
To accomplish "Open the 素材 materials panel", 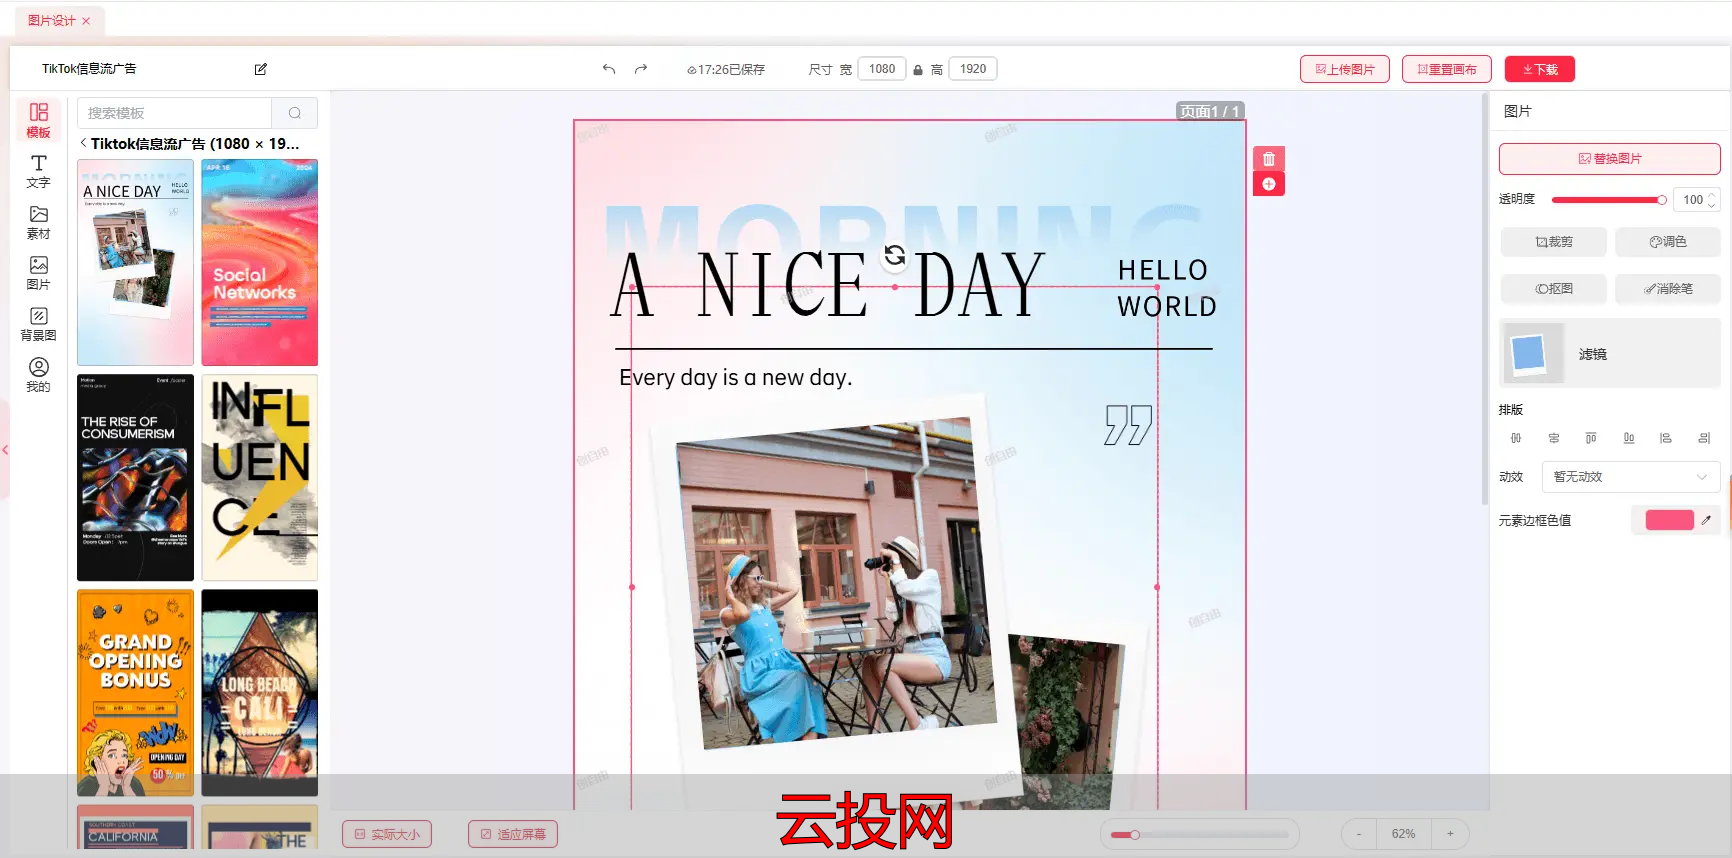I will pyautogui.click(x=38, y=222).
